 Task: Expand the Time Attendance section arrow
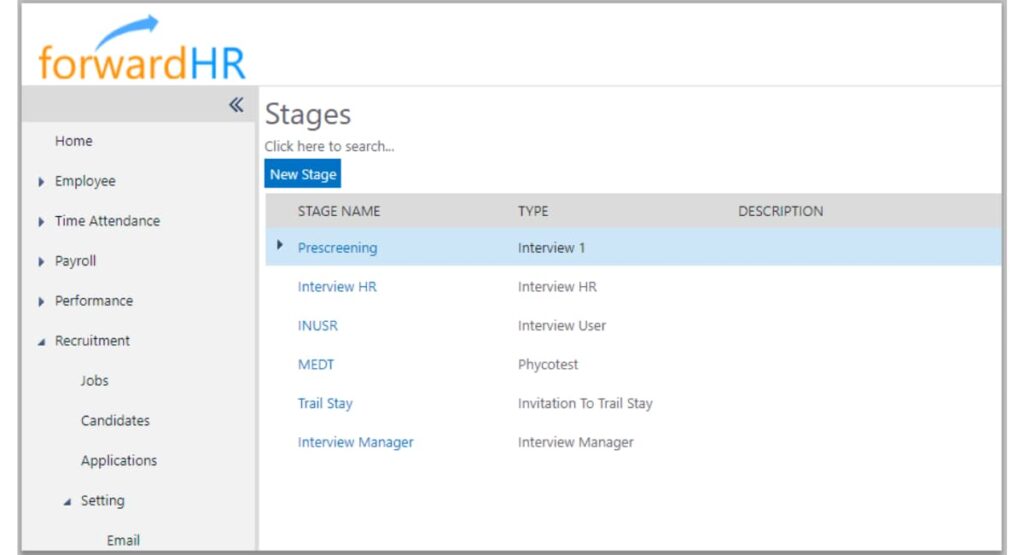point(41,222)
